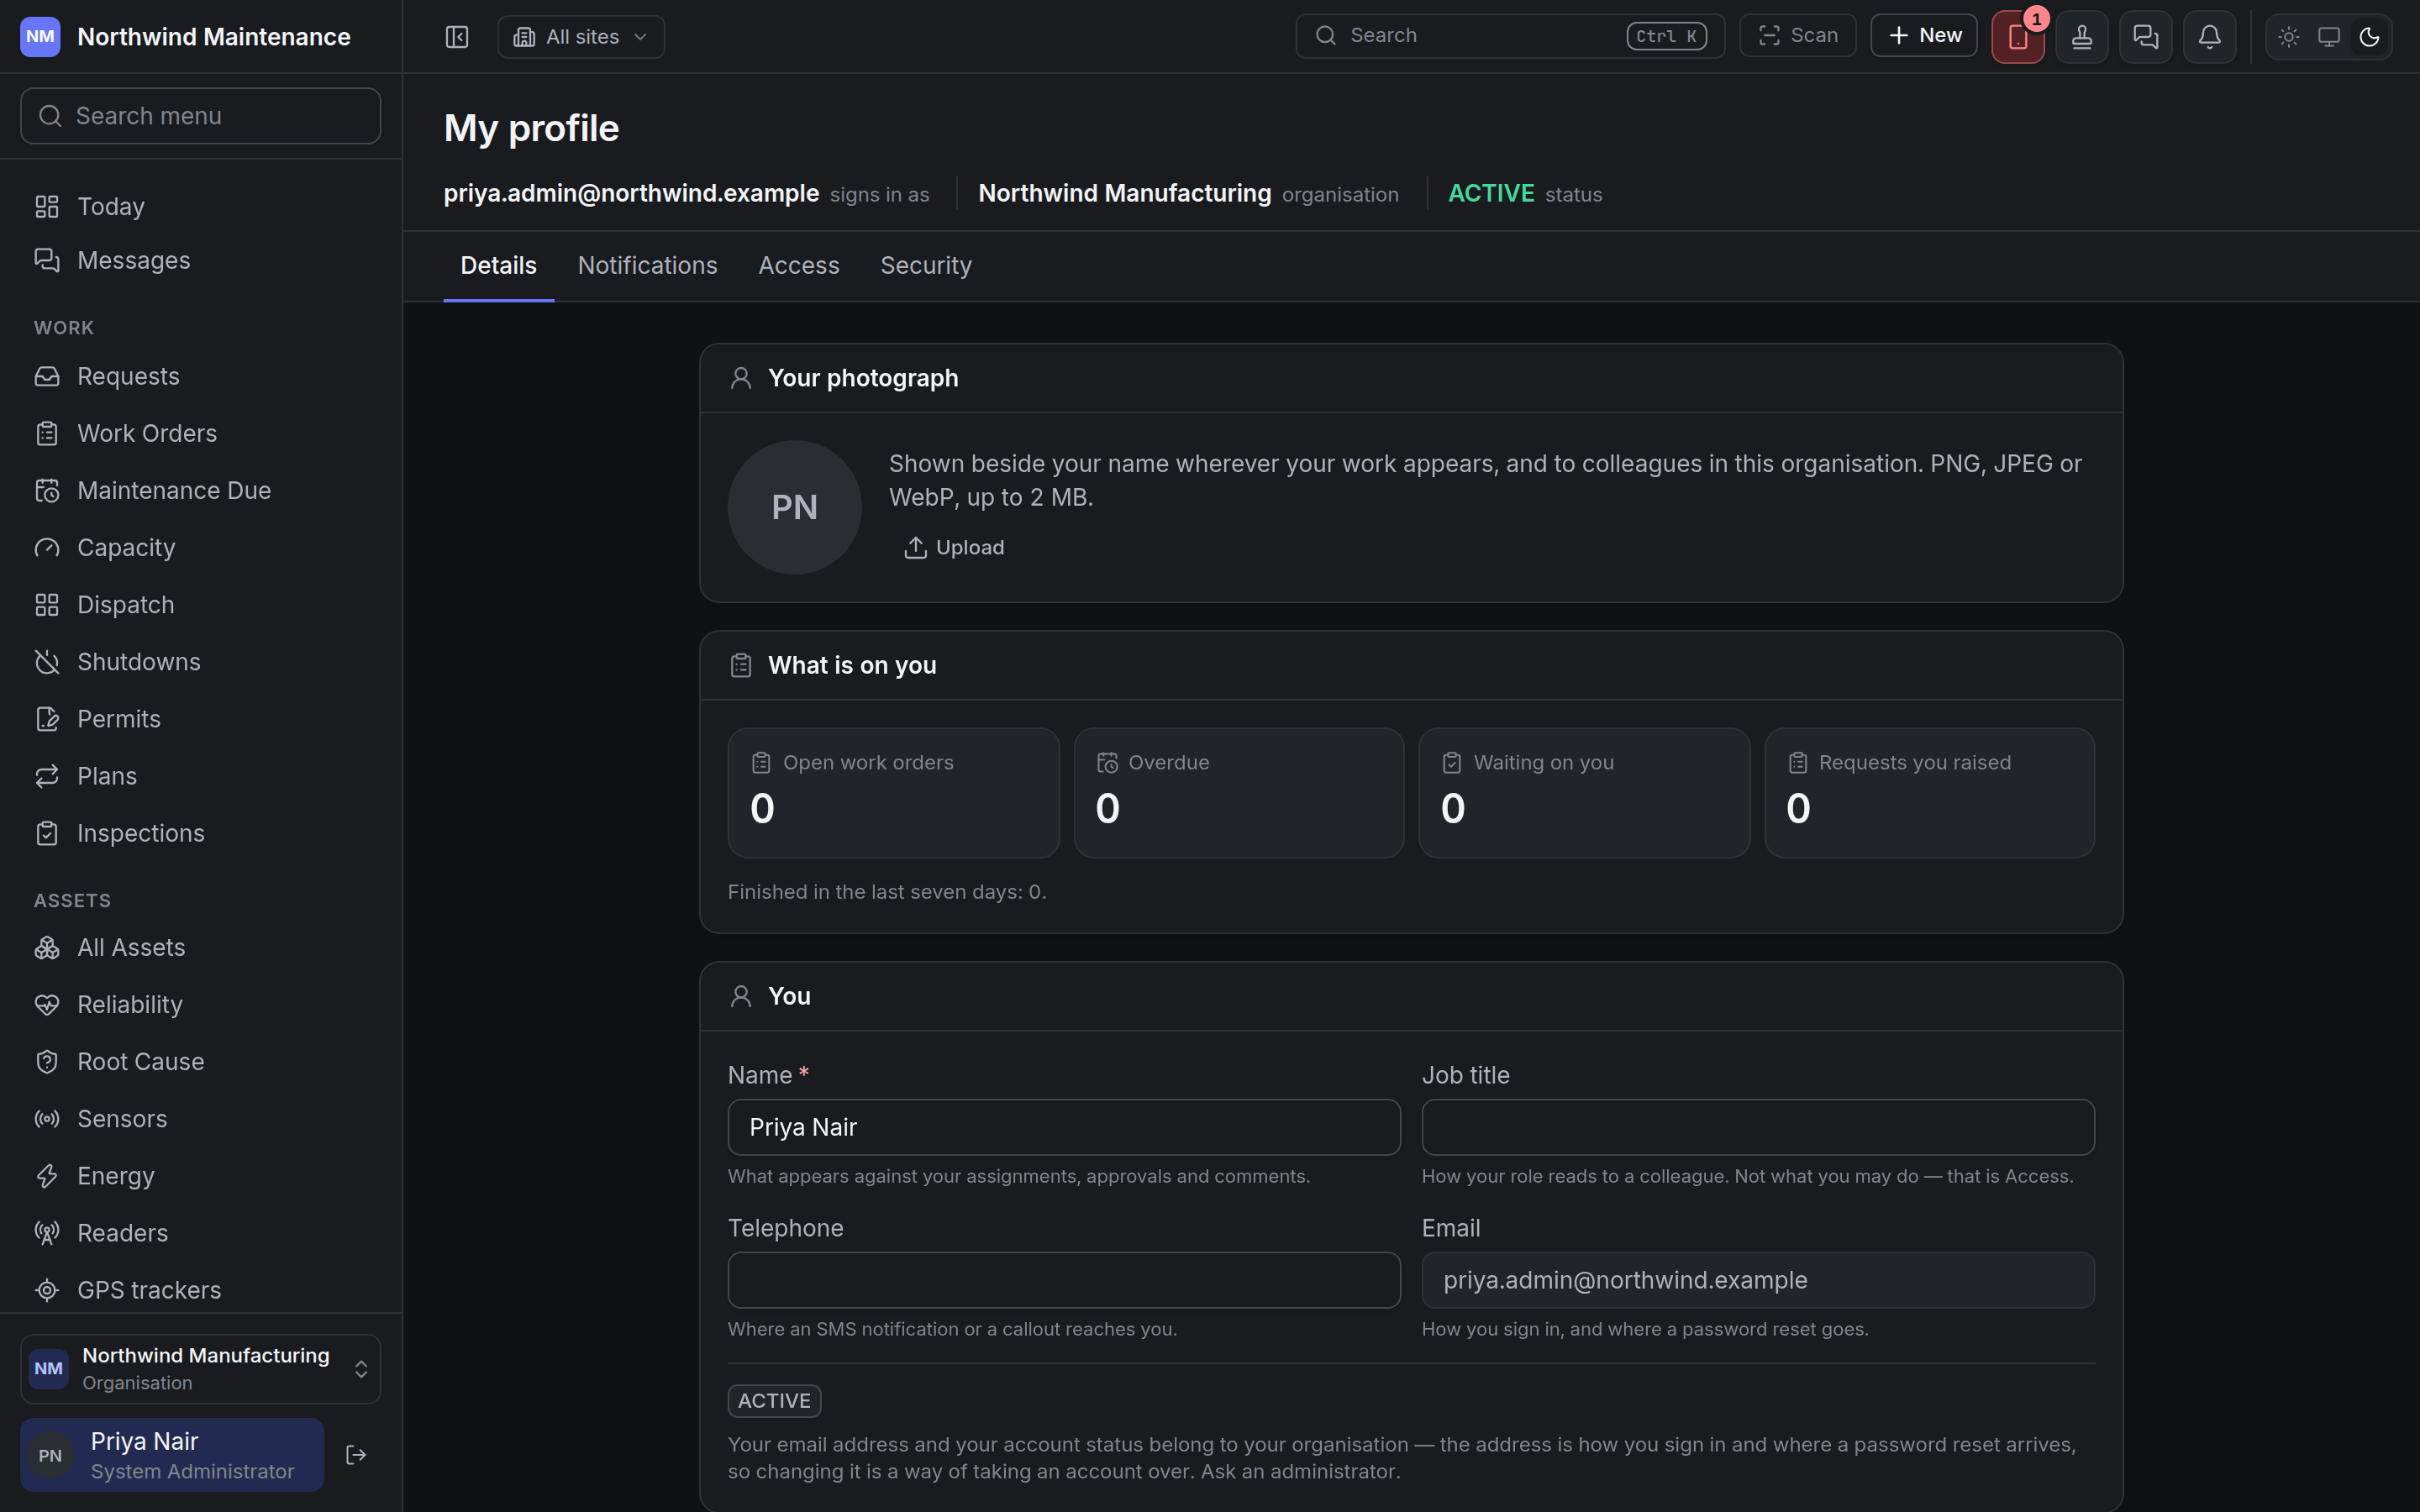Focus the top Search field
The image size is (2420, 1512).
[1510, 36]
